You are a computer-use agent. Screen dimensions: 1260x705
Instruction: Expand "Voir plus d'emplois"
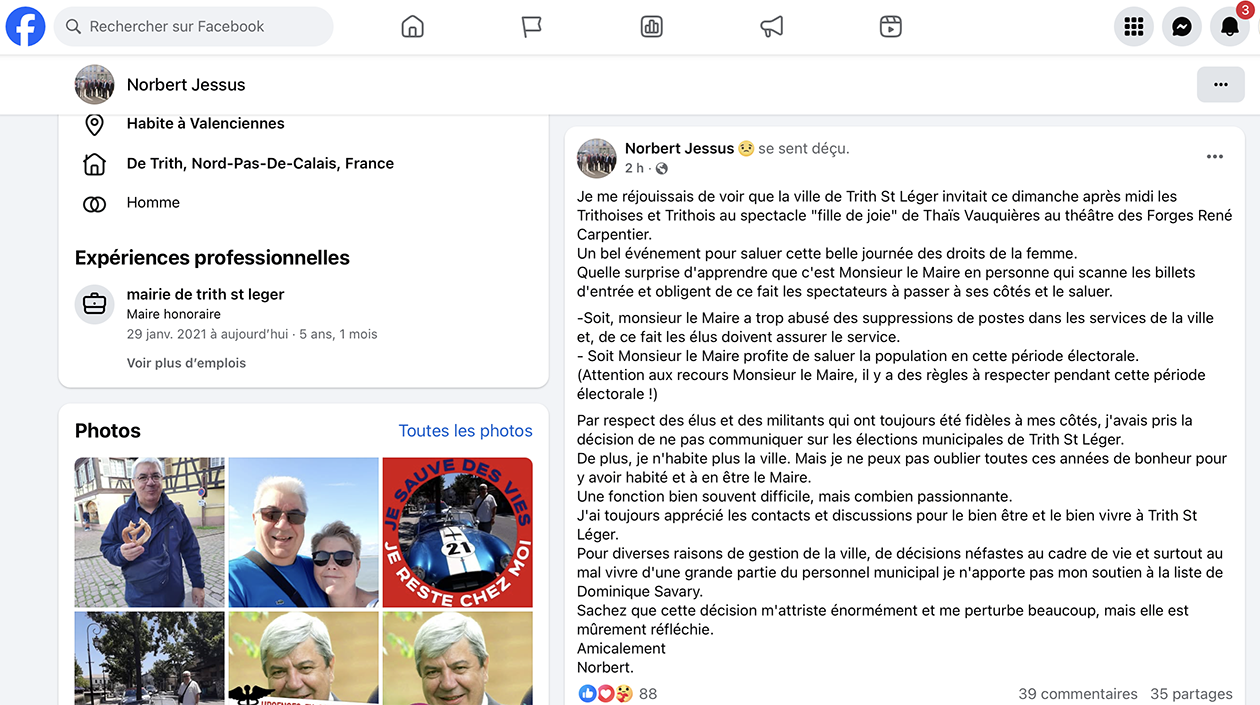tap(186, 363)
